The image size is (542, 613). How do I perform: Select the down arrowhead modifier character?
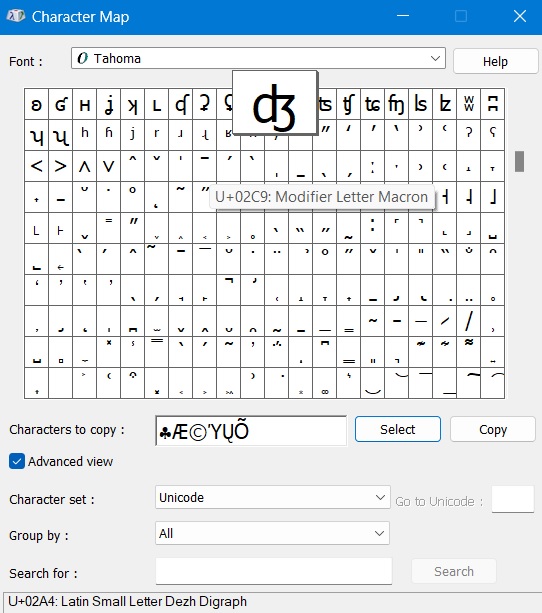(109, 166)
